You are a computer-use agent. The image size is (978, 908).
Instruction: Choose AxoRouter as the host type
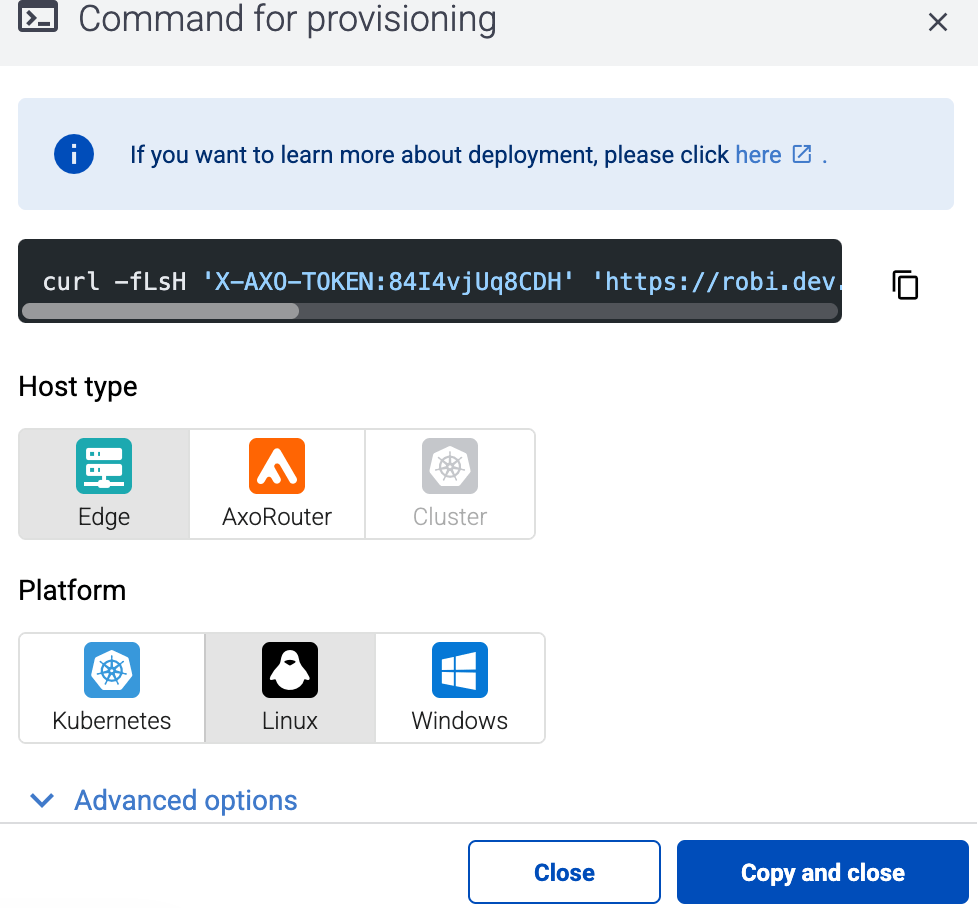(276, 484)
